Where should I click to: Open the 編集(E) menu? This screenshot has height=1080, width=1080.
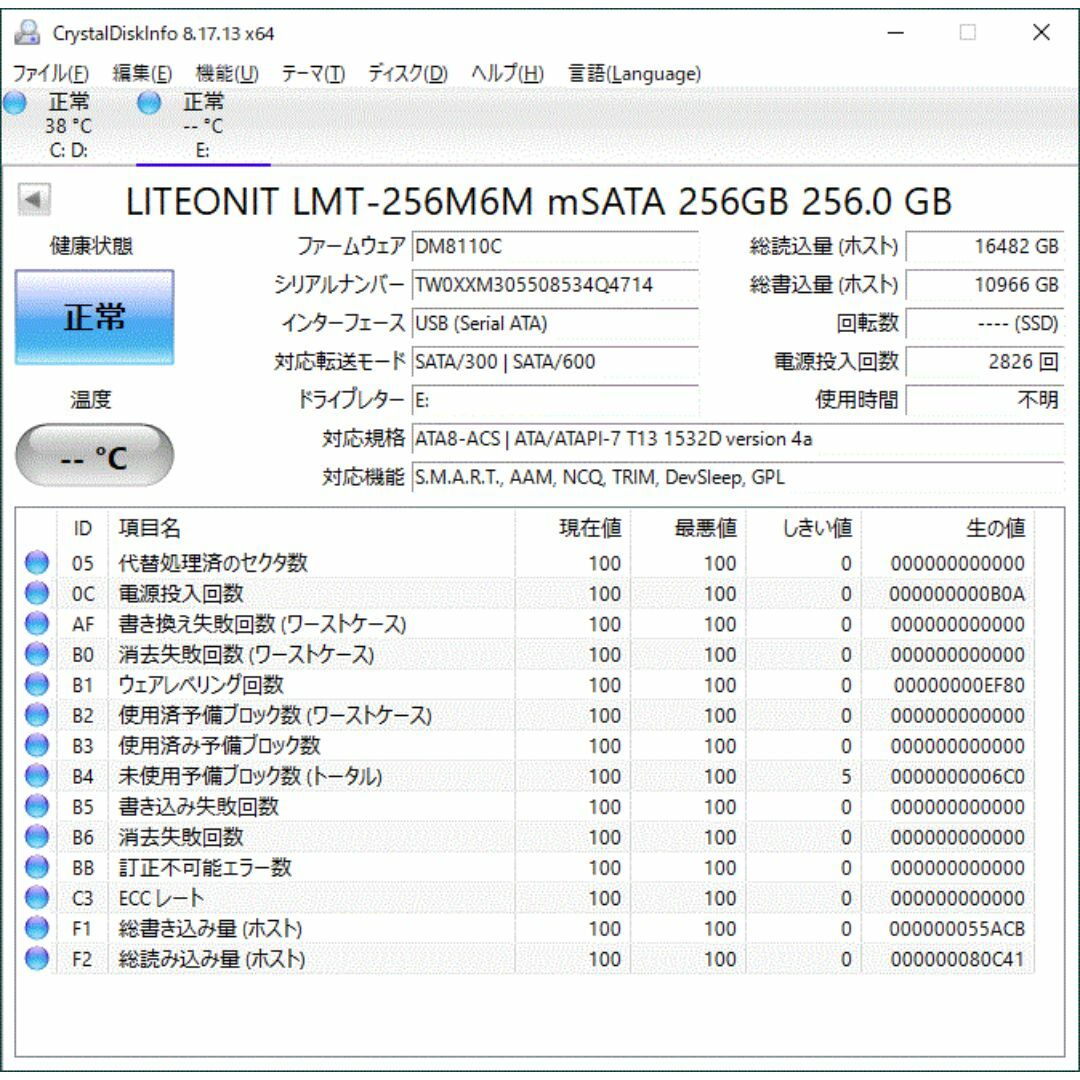pyautogui.click(x=142, y=73)
